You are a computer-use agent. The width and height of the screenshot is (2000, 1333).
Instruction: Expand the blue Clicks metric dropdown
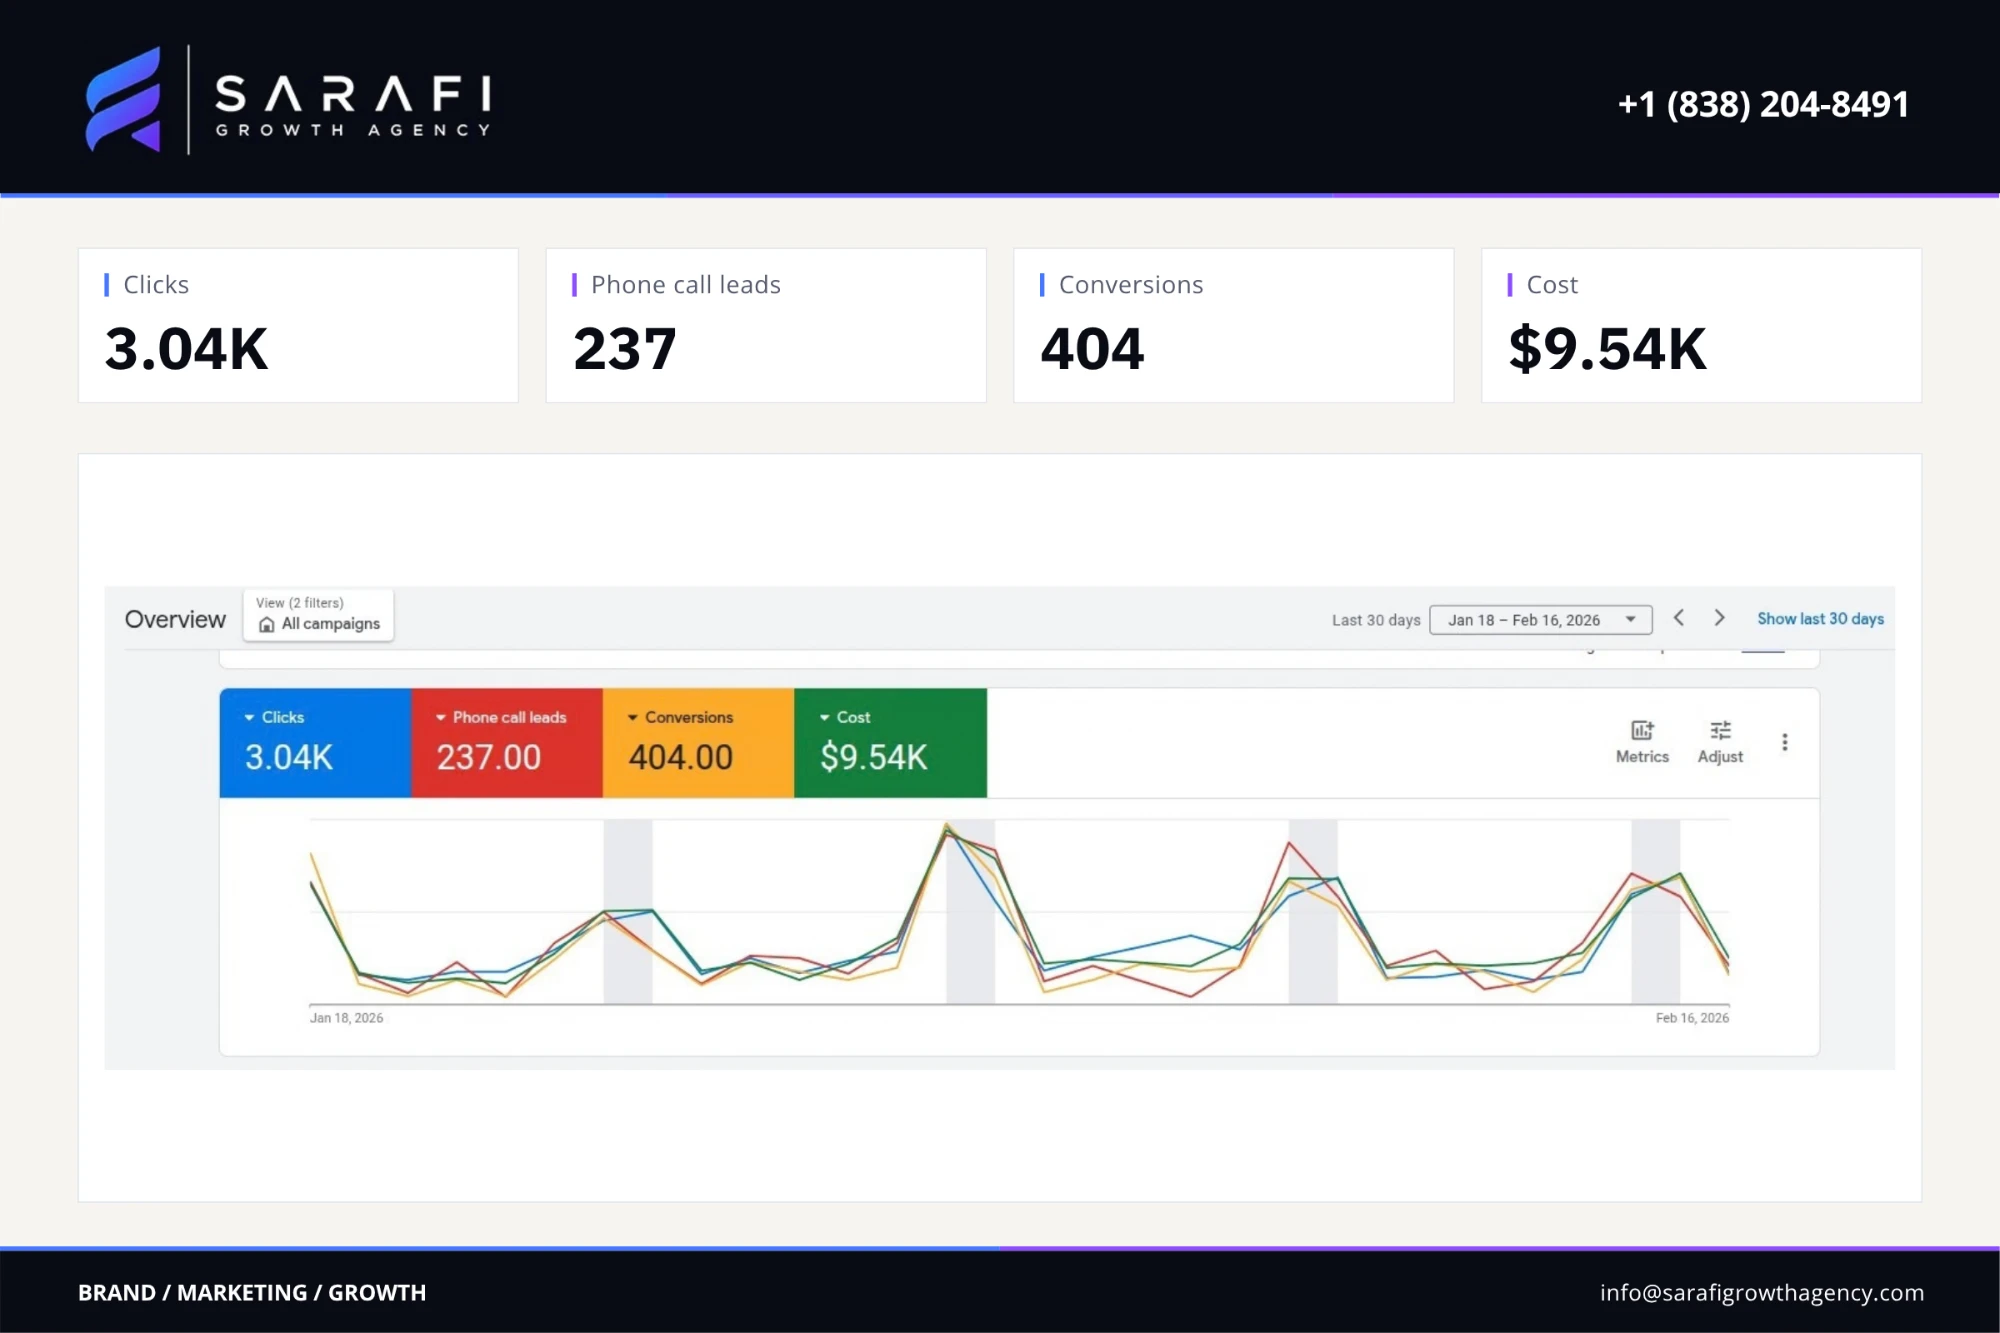point(249,717)
